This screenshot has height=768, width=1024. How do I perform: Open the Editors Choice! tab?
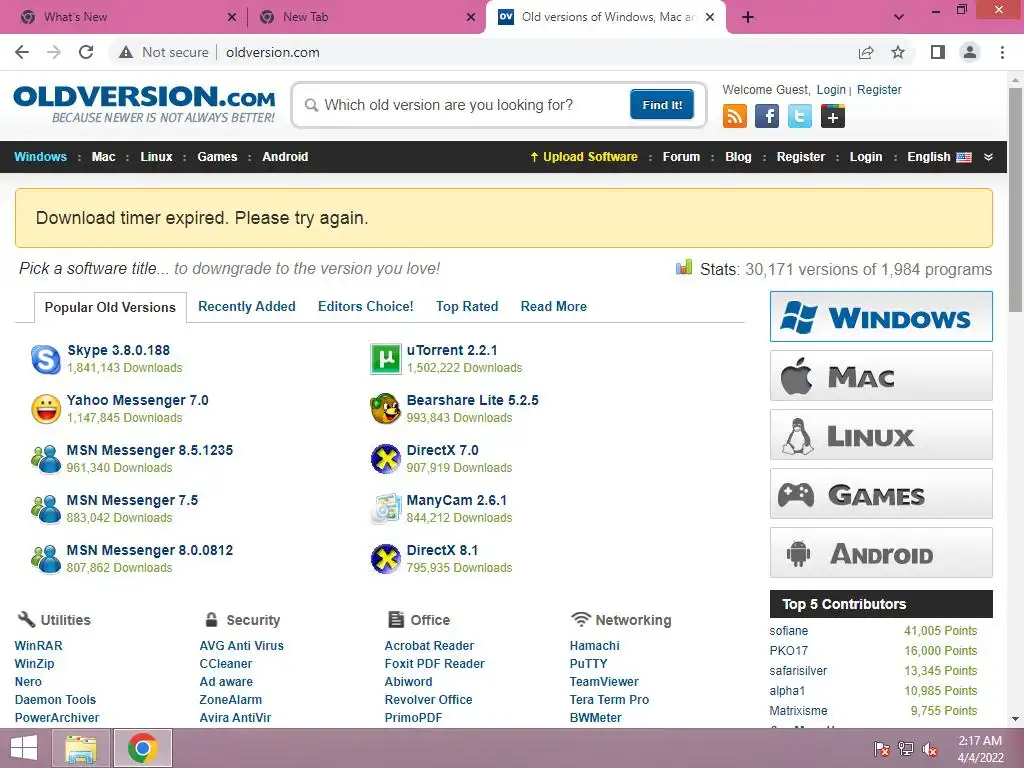tap(366, 306)
